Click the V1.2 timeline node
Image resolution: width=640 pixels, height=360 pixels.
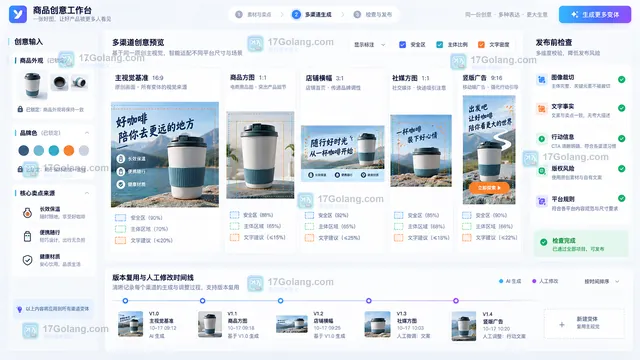coord(280,301)
